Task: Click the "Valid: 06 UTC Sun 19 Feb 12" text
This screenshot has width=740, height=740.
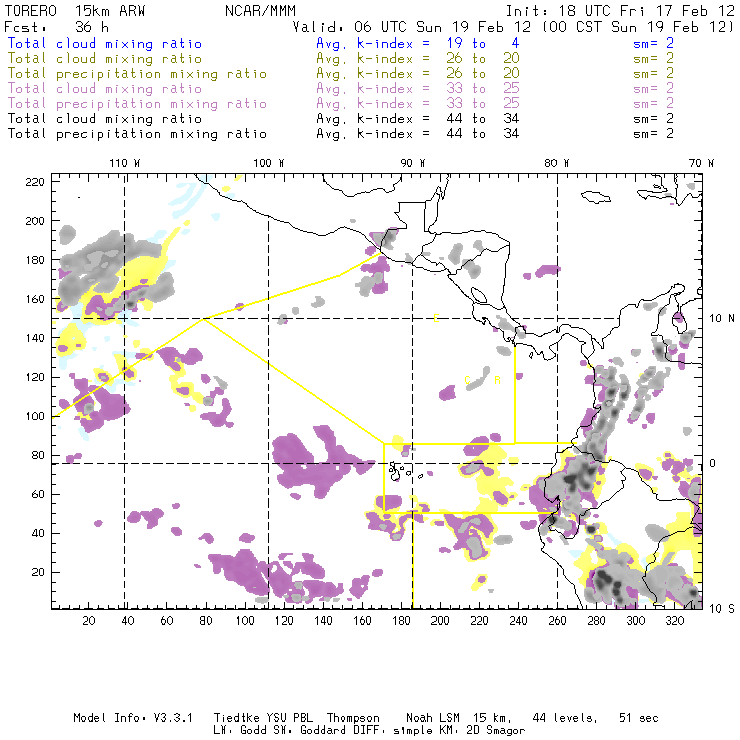Action: [411, 27]
